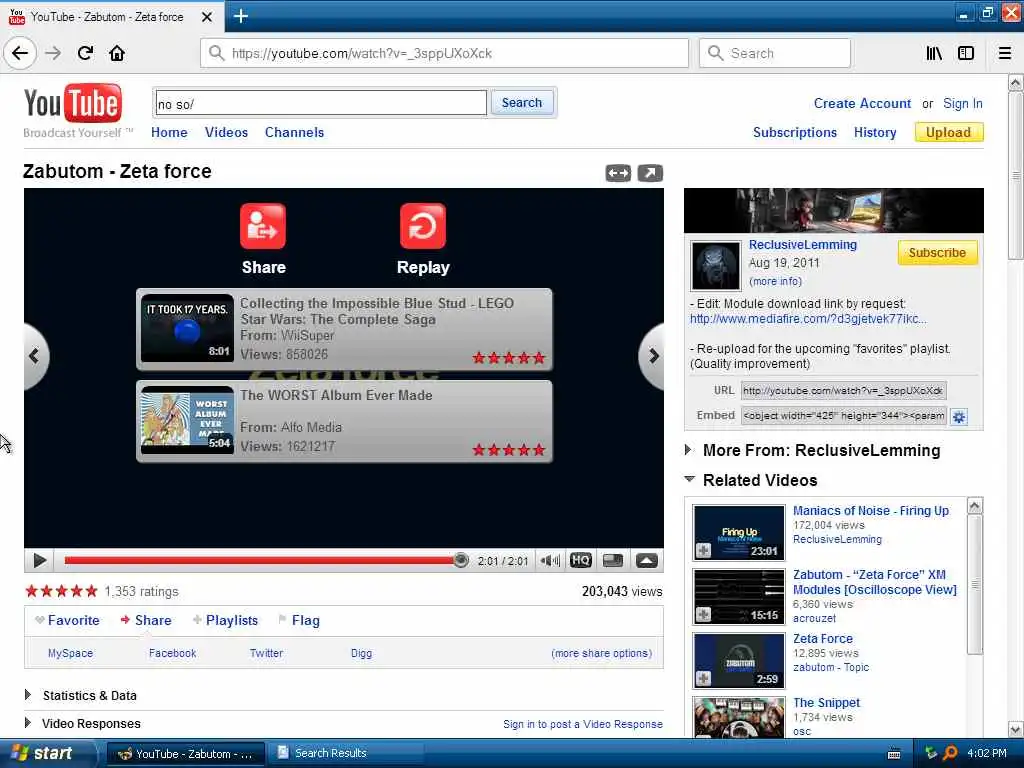The height and width of the screenshot is (768, 1024).
Task: Select the Playlists action tab
Action: click(225, 620)
